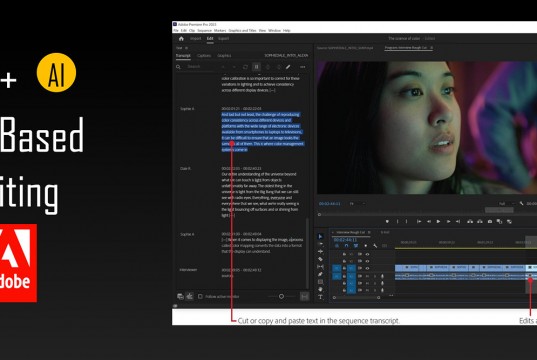Click the Export Frame camera icon
537x360 pixels.
pyautogui.click(x=490, y=222)
